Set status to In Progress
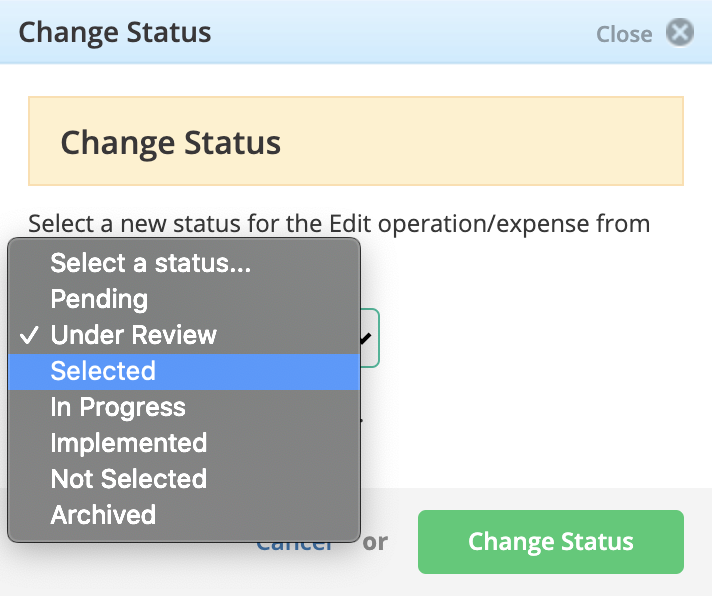This screenshot has height=596, width=712. coord(184,407)
